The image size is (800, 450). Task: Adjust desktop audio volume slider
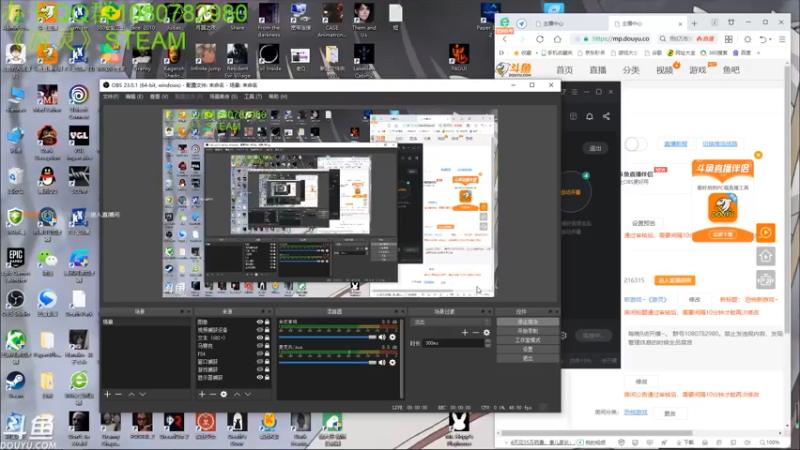(x=328, y=337)
